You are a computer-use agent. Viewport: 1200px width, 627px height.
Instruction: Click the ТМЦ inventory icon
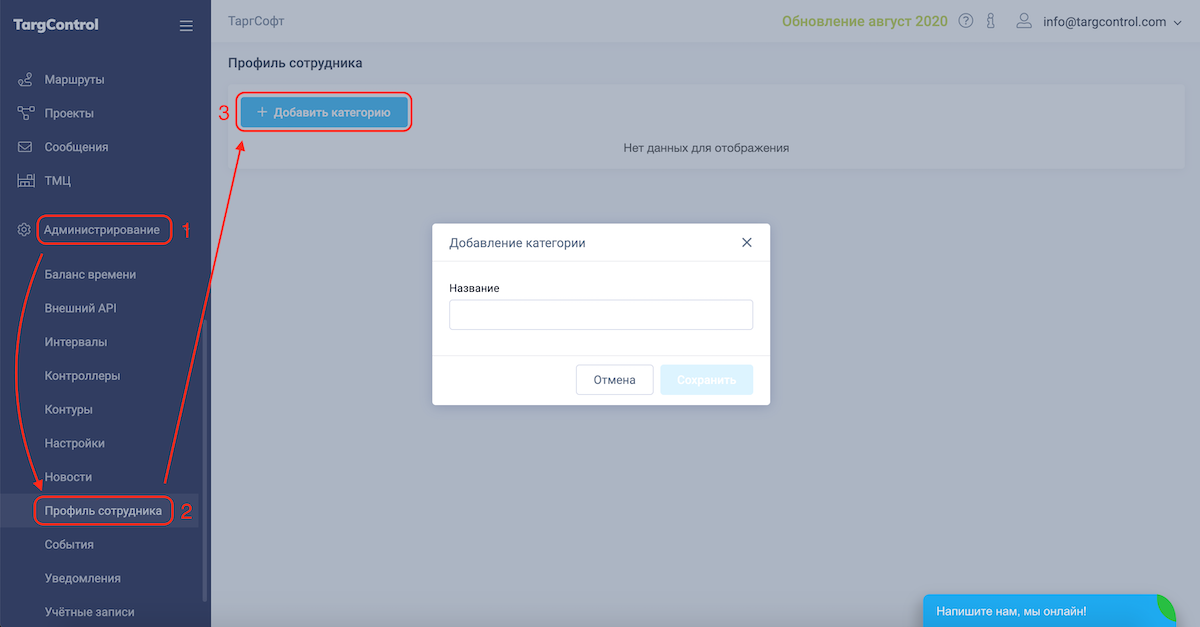tap(26, 181)
